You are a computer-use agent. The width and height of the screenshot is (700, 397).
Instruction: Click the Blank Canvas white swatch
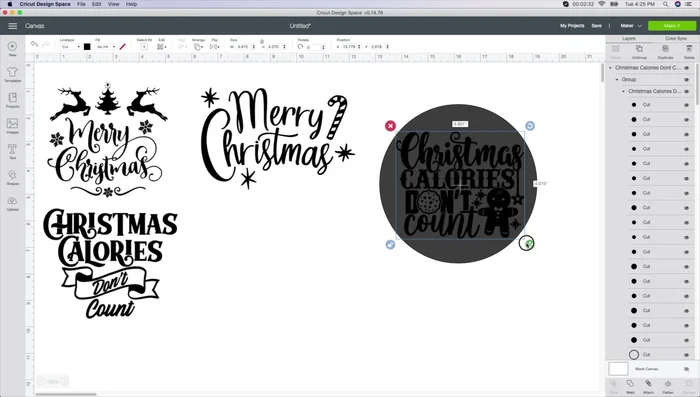click(x=618, y=369)
